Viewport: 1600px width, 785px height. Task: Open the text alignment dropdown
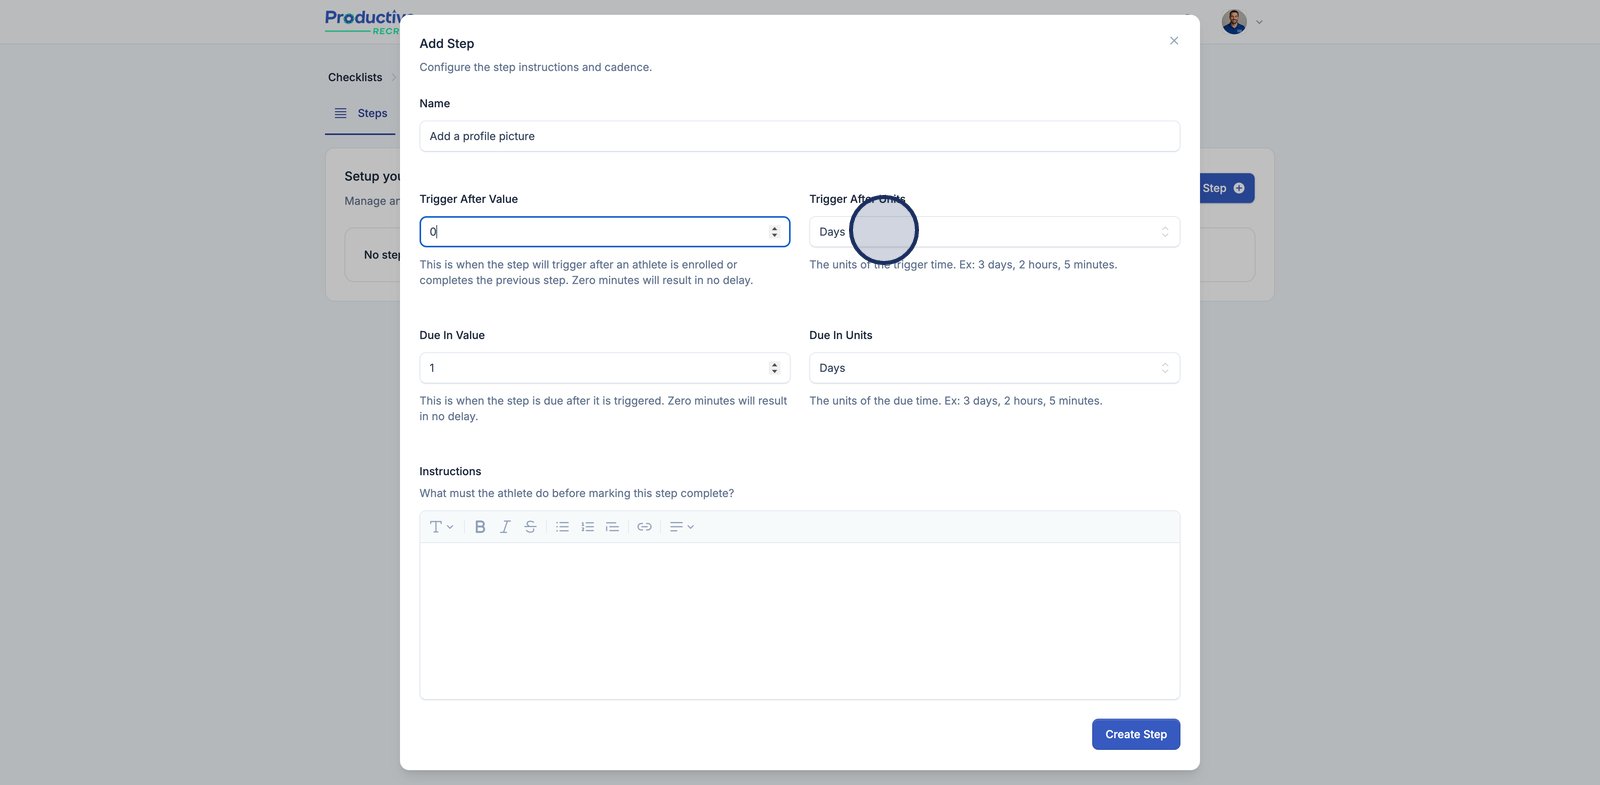[681, 527]
